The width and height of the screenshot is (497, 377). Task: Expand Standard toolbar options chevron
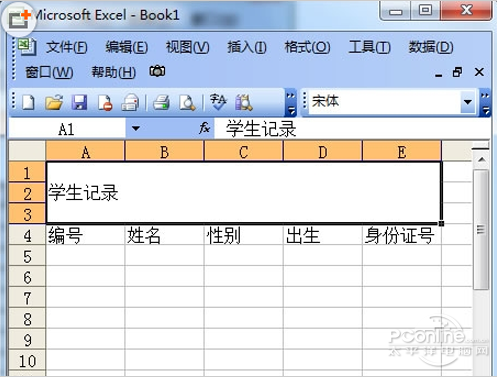(x=291, y=103)
